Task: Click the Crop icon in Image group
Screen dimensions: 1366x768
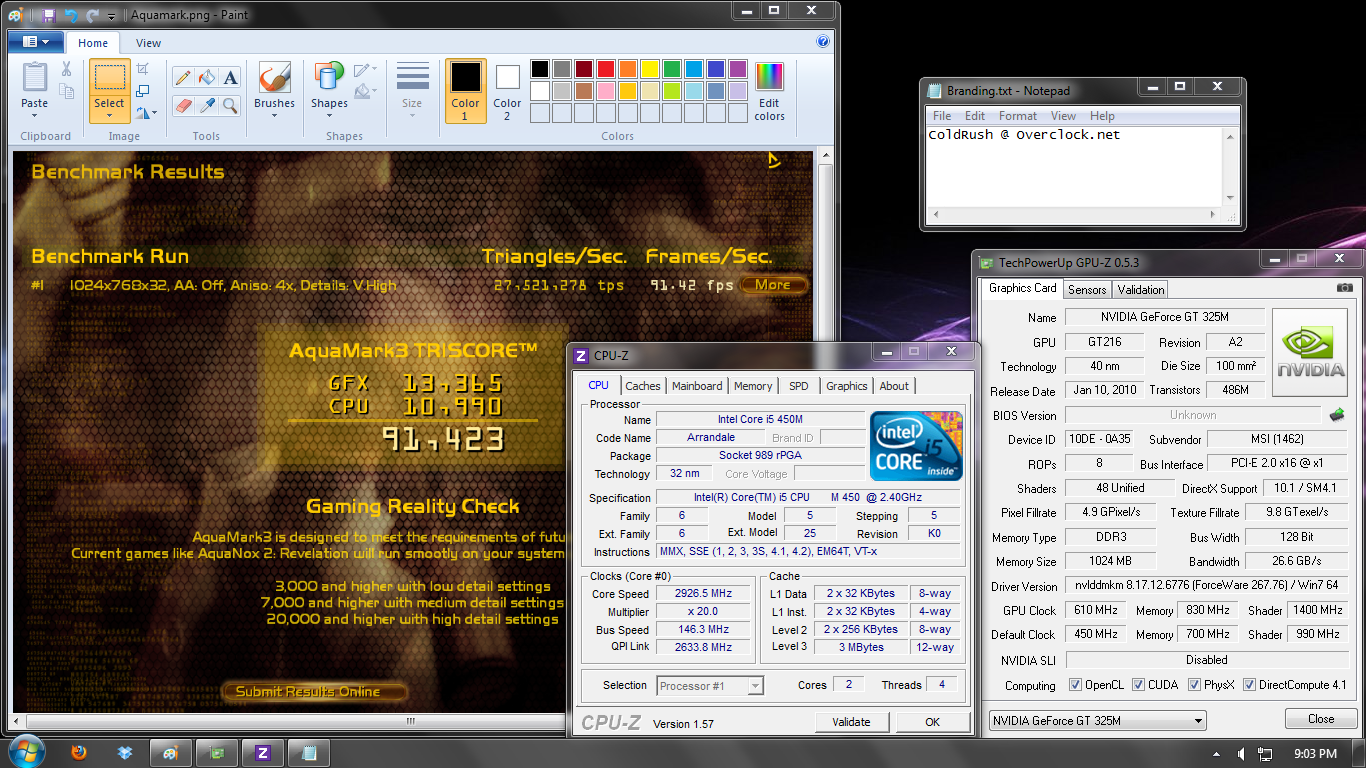Action: (x=143, y=69)
